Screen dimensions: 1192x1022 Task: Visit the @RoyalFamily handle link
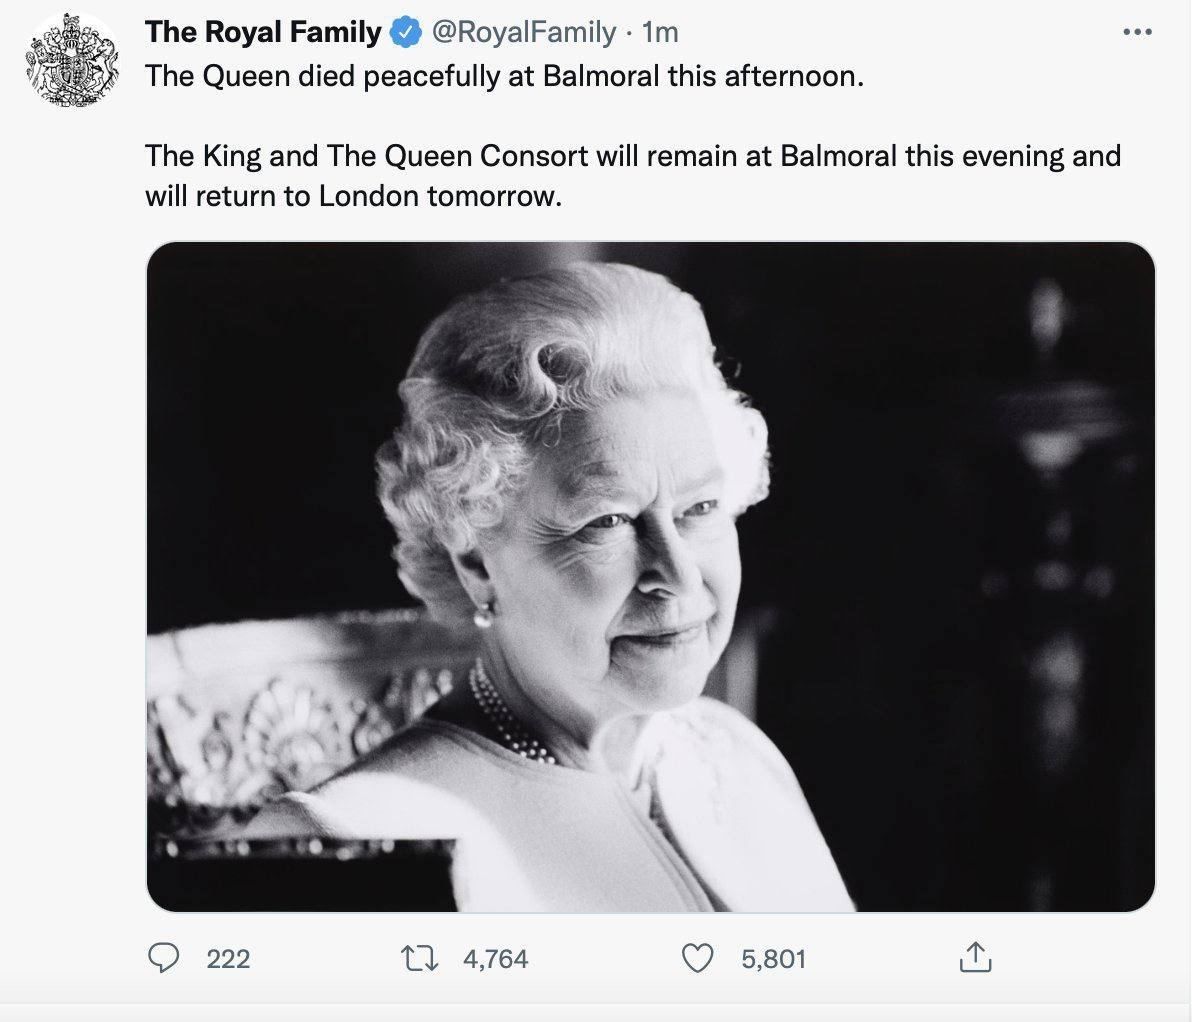pyautogui.click(x=522, y=33)
